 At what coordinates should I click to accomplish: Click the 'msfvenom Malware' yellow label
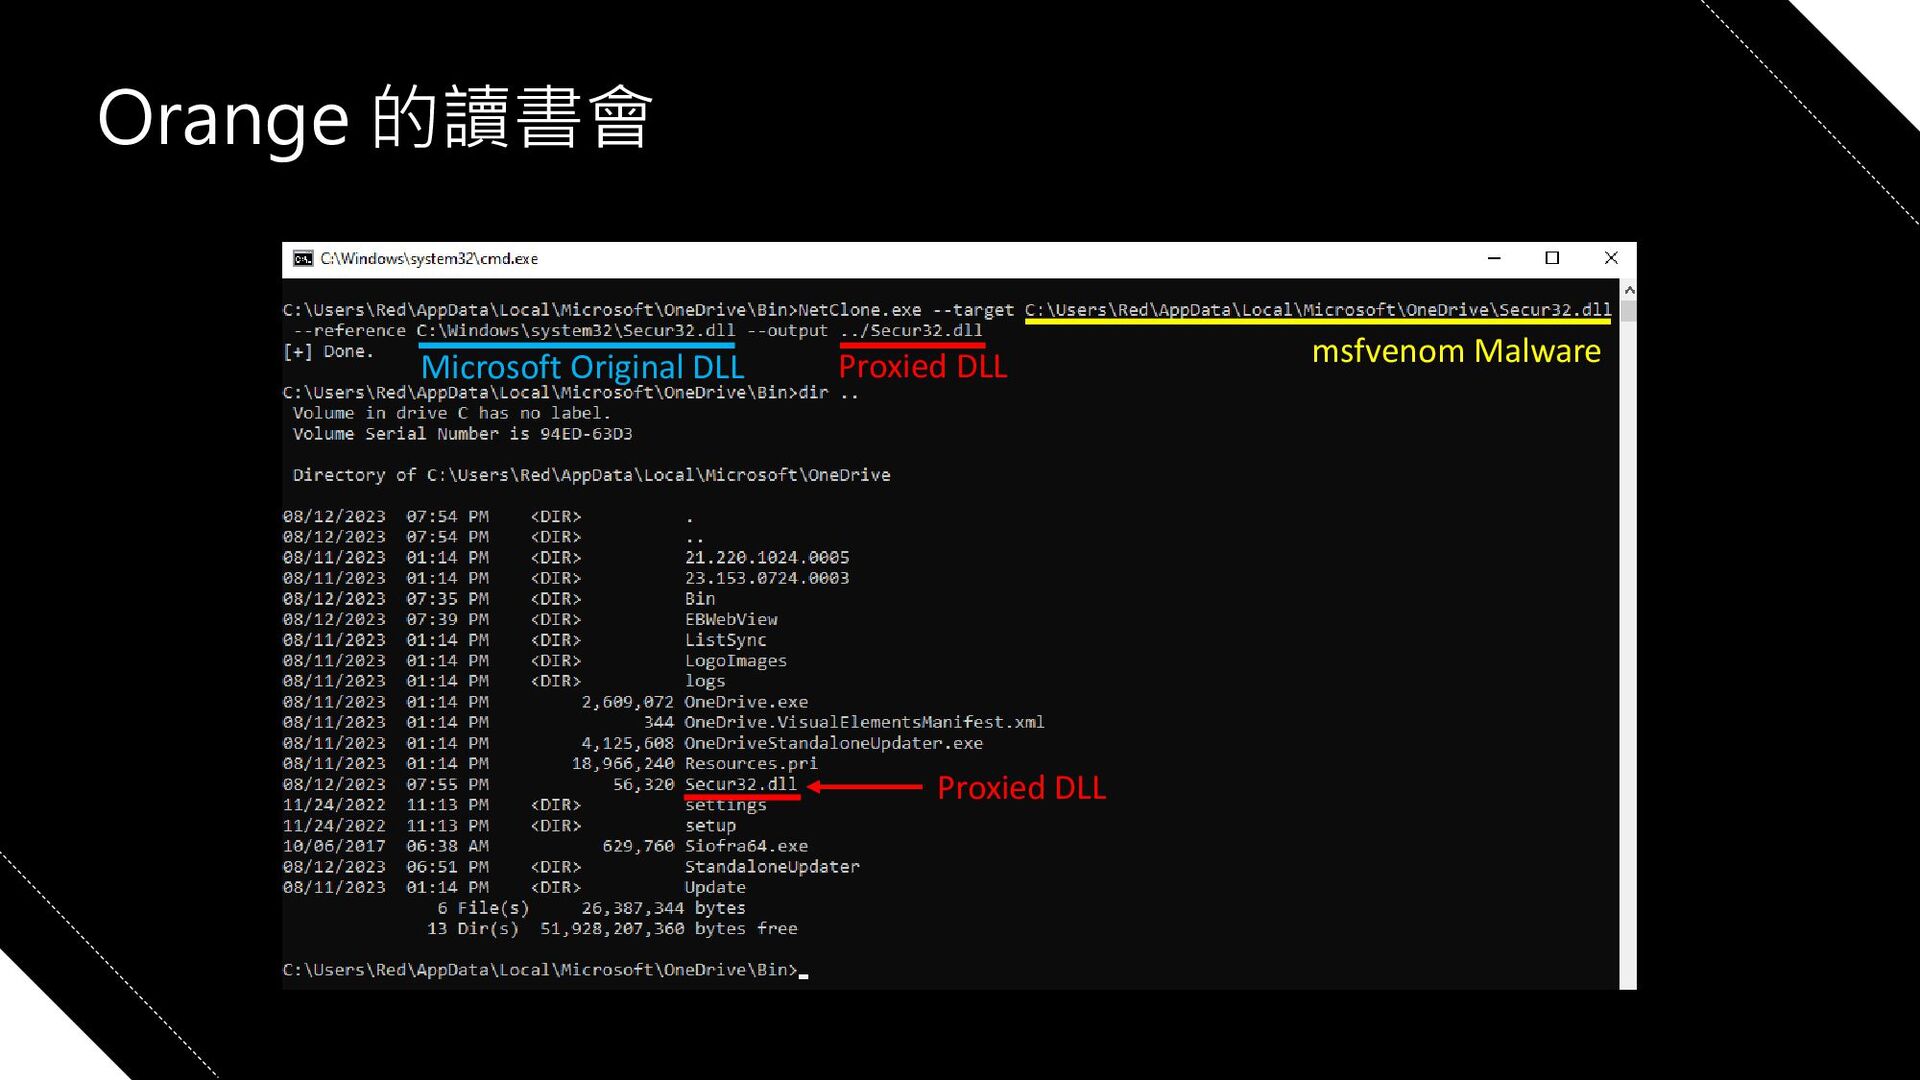[1456, 351]
